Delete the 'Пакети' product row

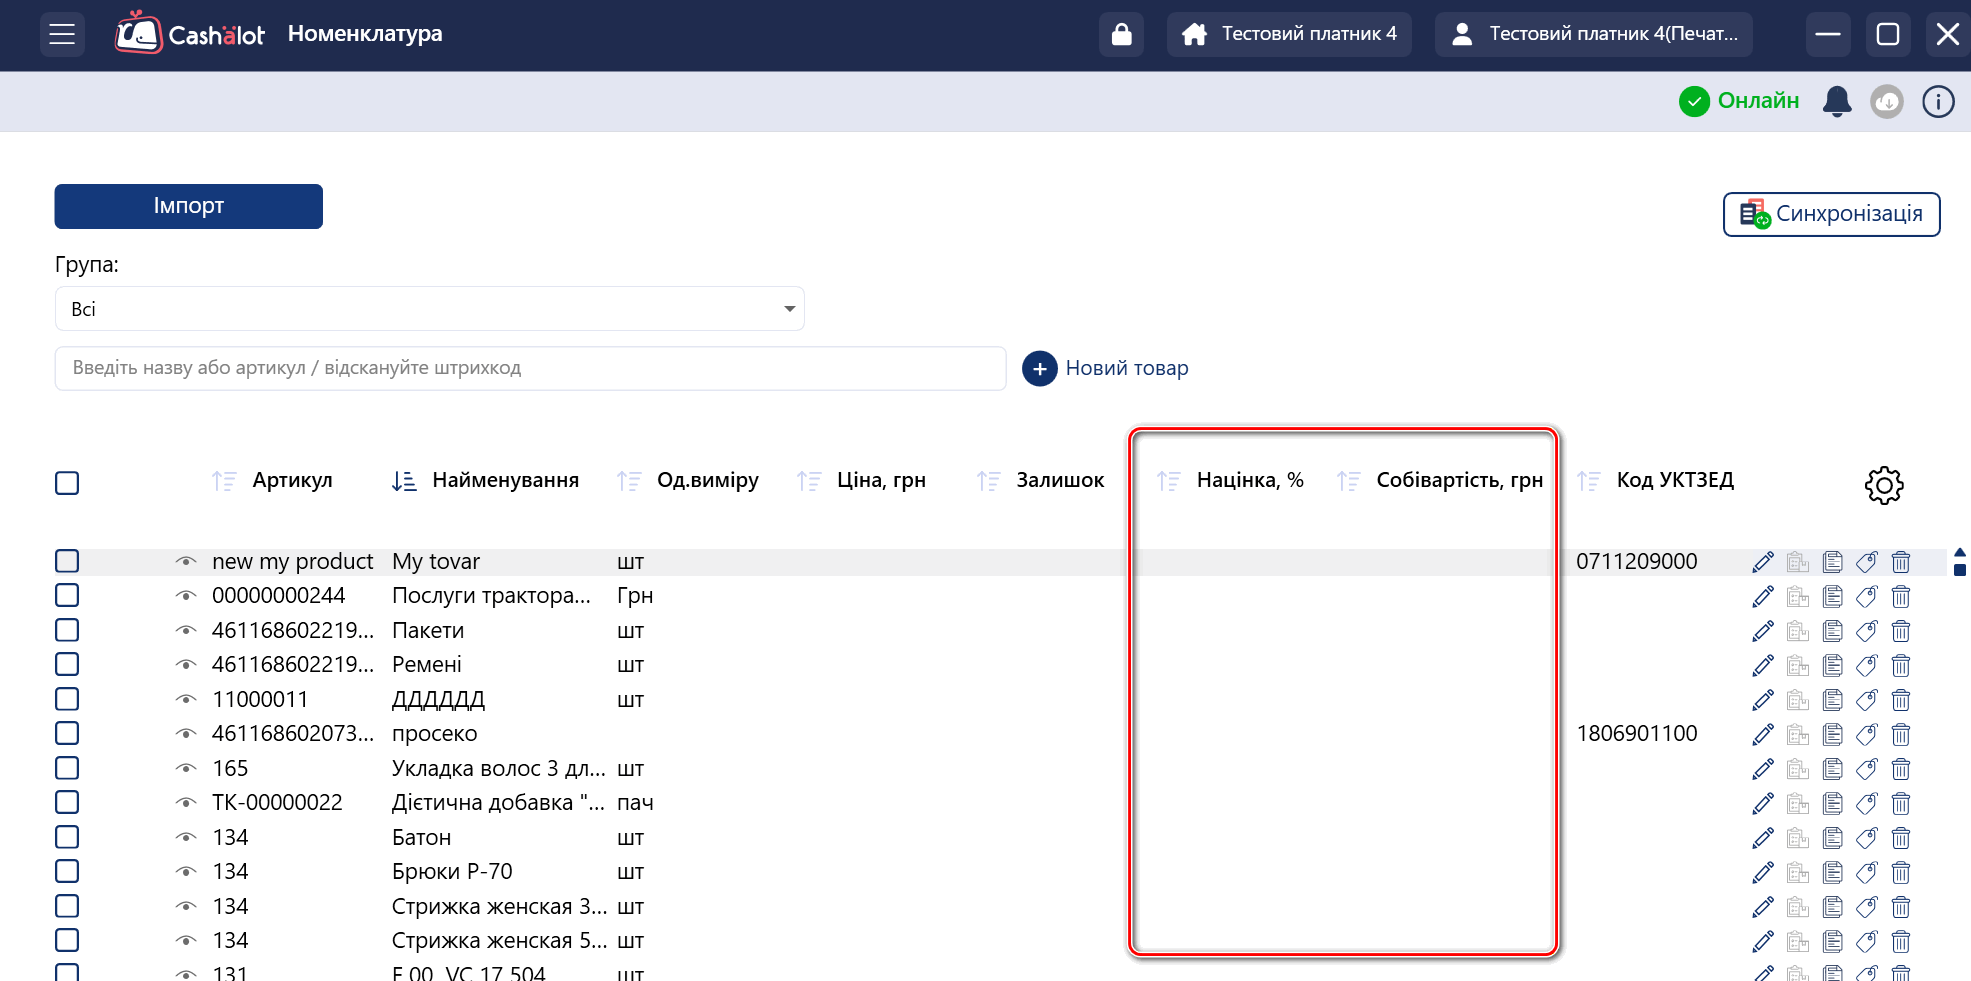point(1900,631)
